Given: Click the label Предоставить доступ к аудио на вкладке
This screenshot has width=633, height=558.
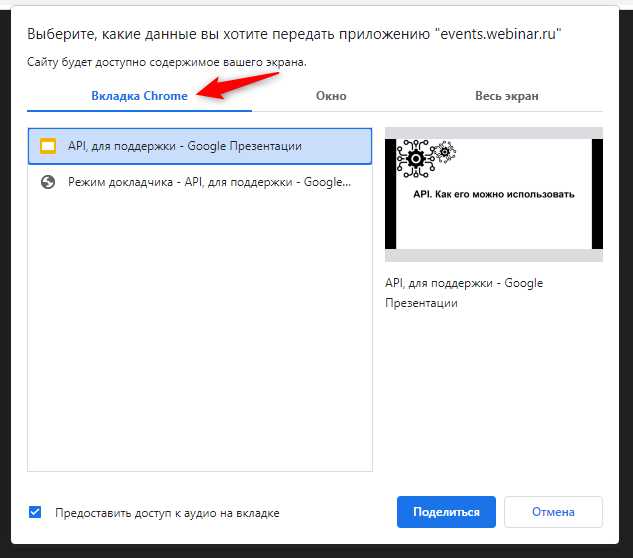Looking at the screenshot, I should (167, 513).
